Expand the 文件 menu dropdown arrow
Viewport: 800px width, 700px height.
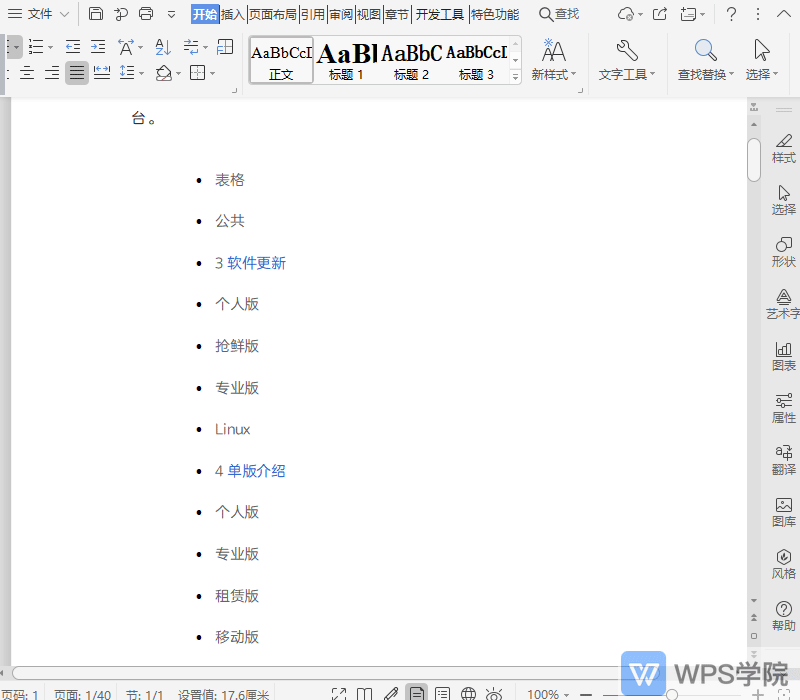tap(65, 14)
